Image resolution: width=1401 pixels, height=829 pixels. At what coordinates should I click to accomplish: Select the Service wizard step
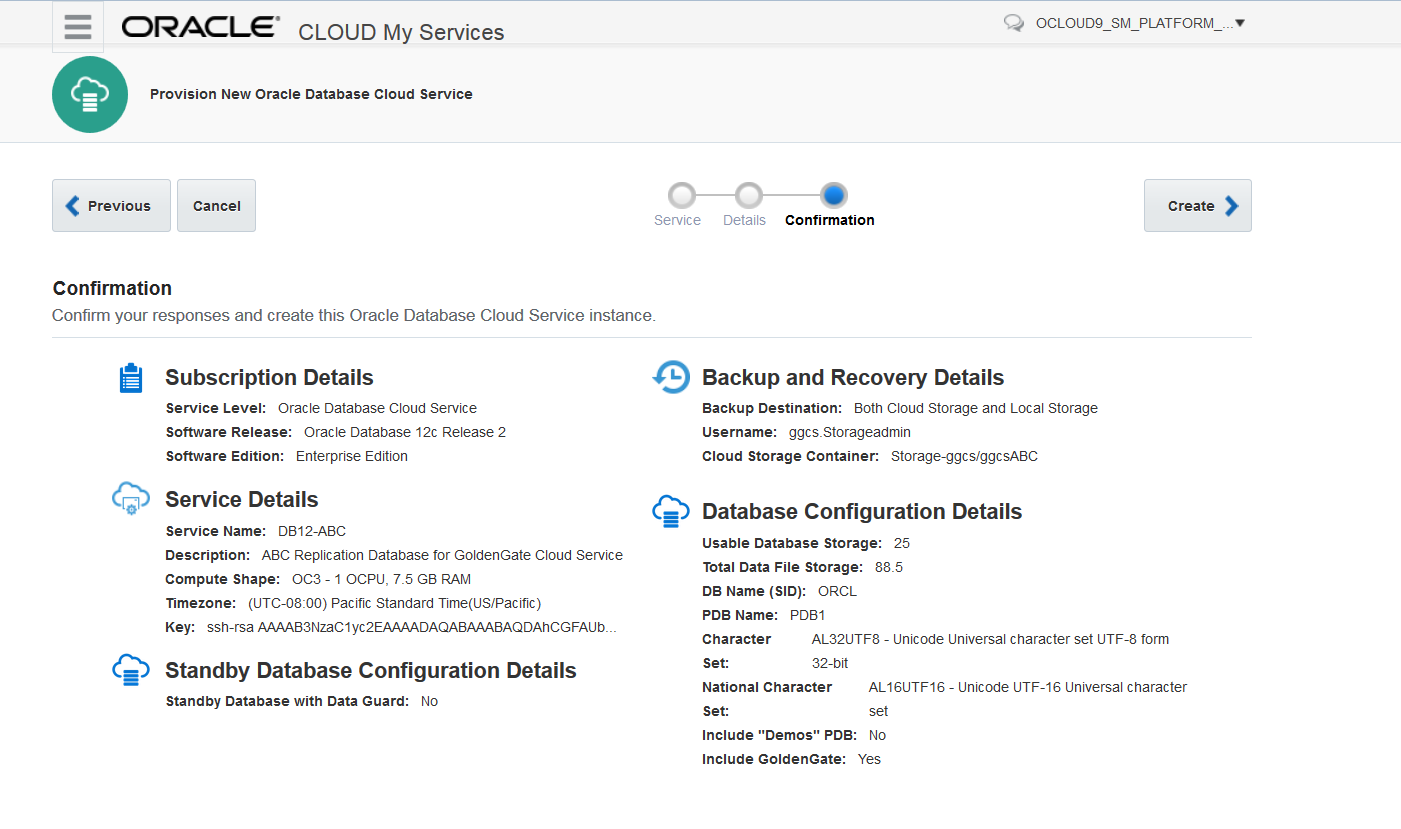click(x=680, y=194)
